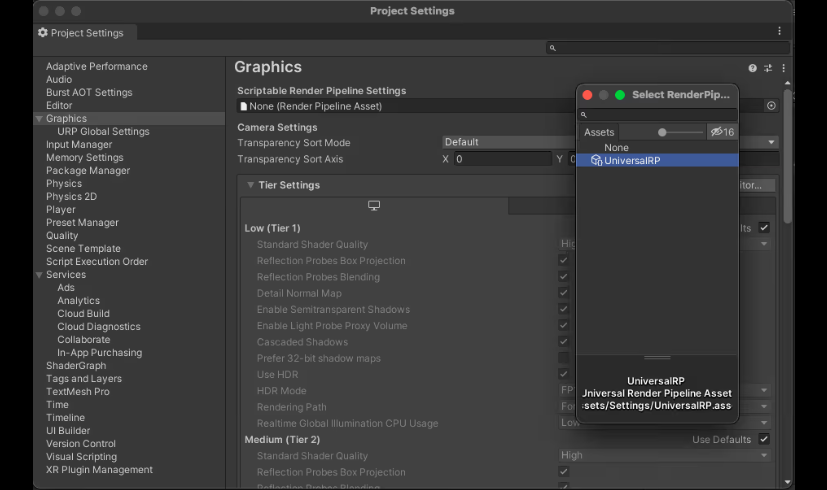Click the preview pane divider handle in picker
This screenshot has width=827, height=490.
coord(657,358)
